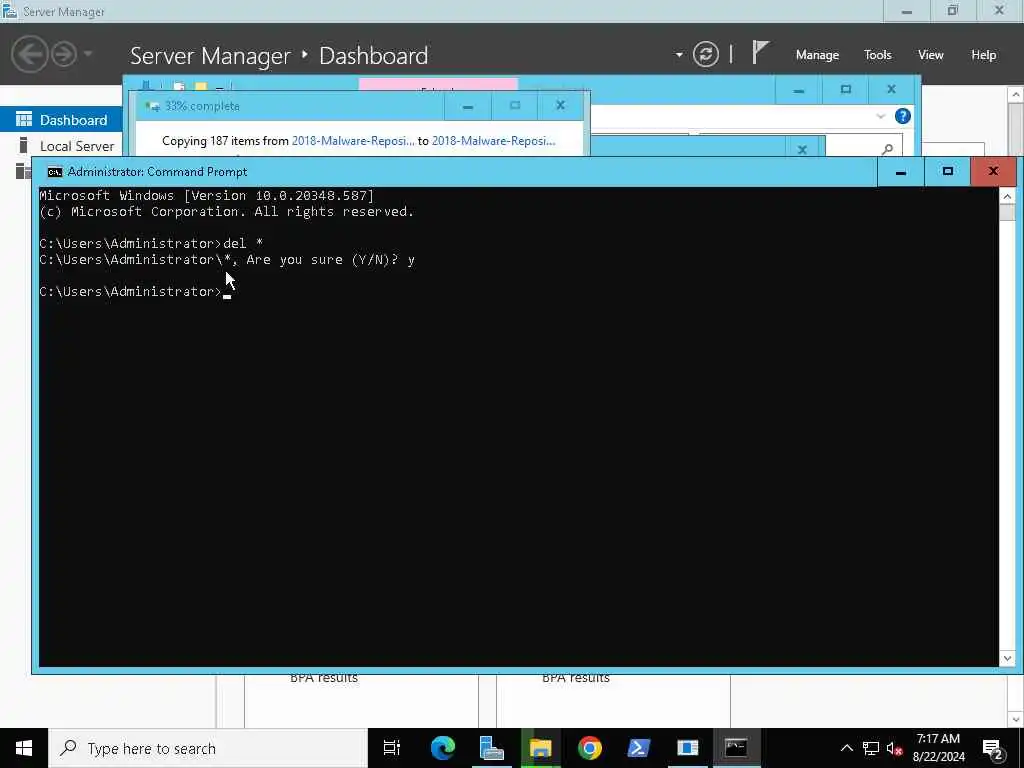
Task: Click the Dashboard breadcrumb in the header
Action: pyautogui.click(x=374, y=56)
